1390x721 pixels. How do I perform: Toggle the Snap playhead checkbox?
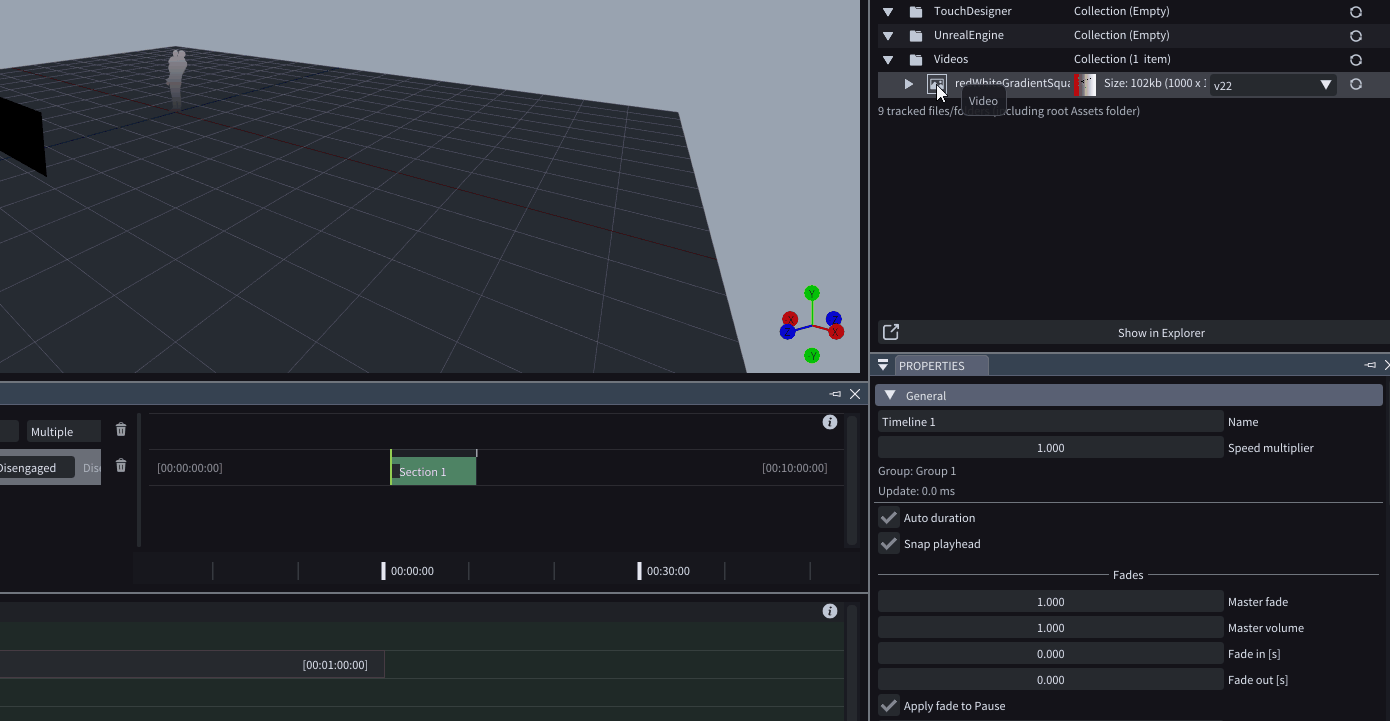point(888,544)
